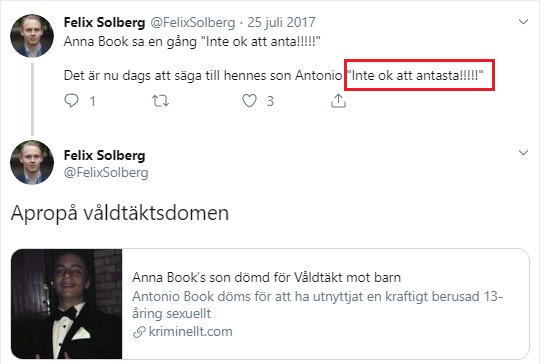Open the Felix Solberg name in the second tweet

[104, 155]
